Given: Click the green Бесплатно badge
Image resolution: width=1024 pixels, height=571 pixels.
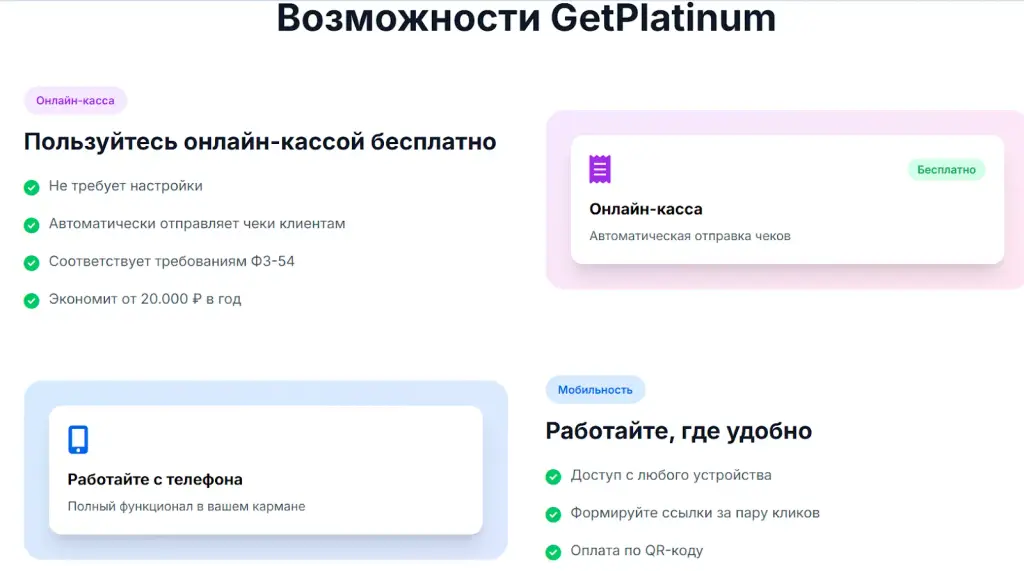Looking at the screenshot, I should [946, 170].
